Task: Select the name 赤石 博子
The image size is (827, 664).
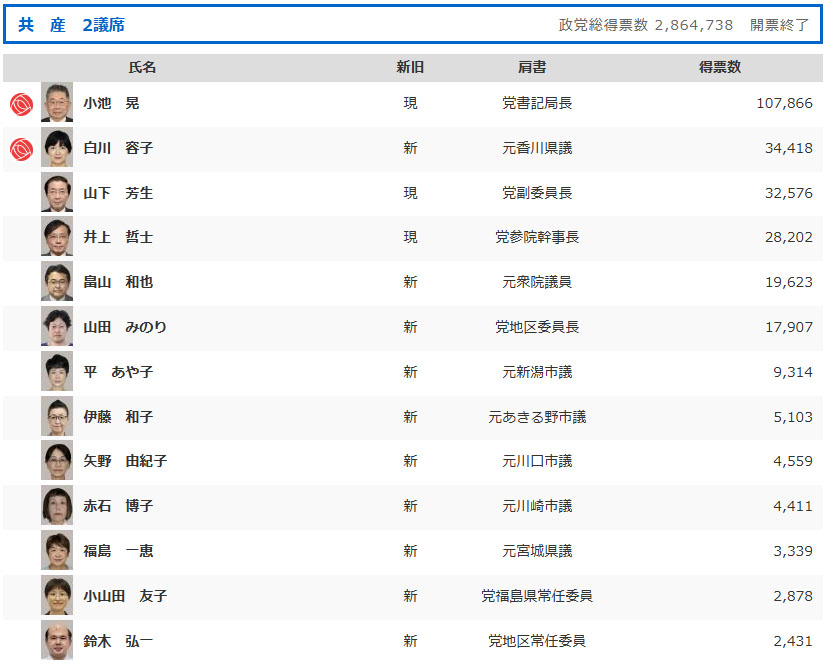Action: [118, 505]
